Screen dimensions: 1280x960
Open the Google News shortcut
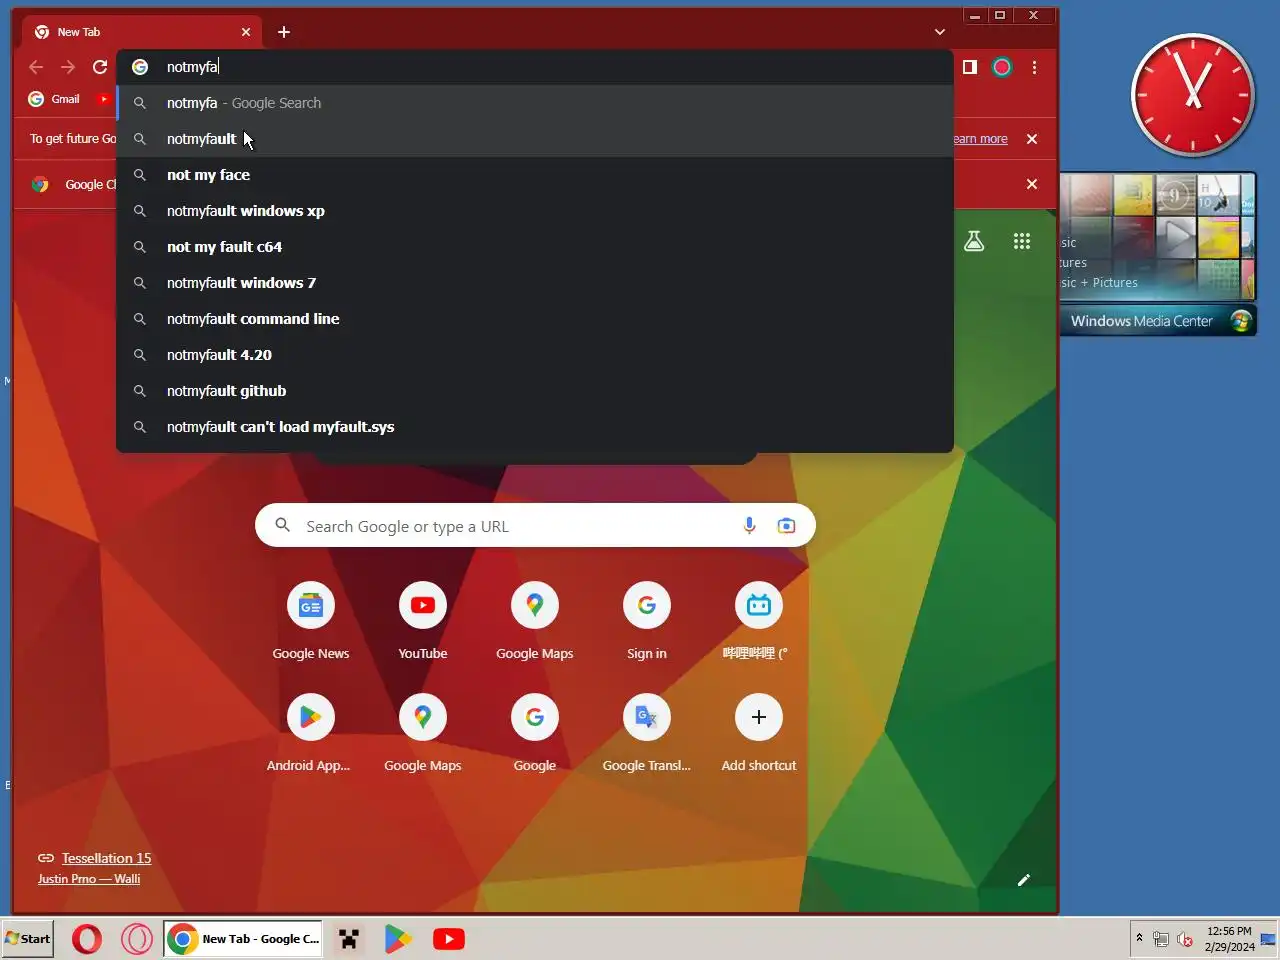click(311, 621)
